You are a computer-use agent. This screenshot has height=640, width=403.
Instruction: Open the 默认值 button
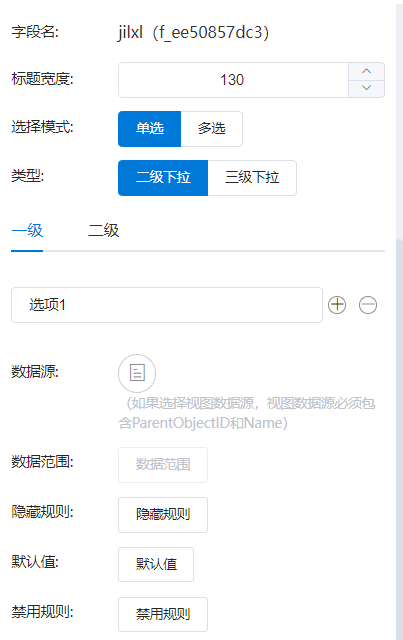(x=156, y=564)
